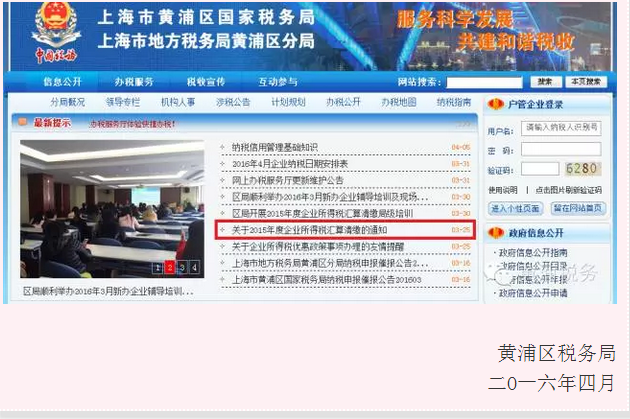Open the 办税地图 submenu link
The height and width of the screenshot is (419, 630).
(x=399, y=102)
